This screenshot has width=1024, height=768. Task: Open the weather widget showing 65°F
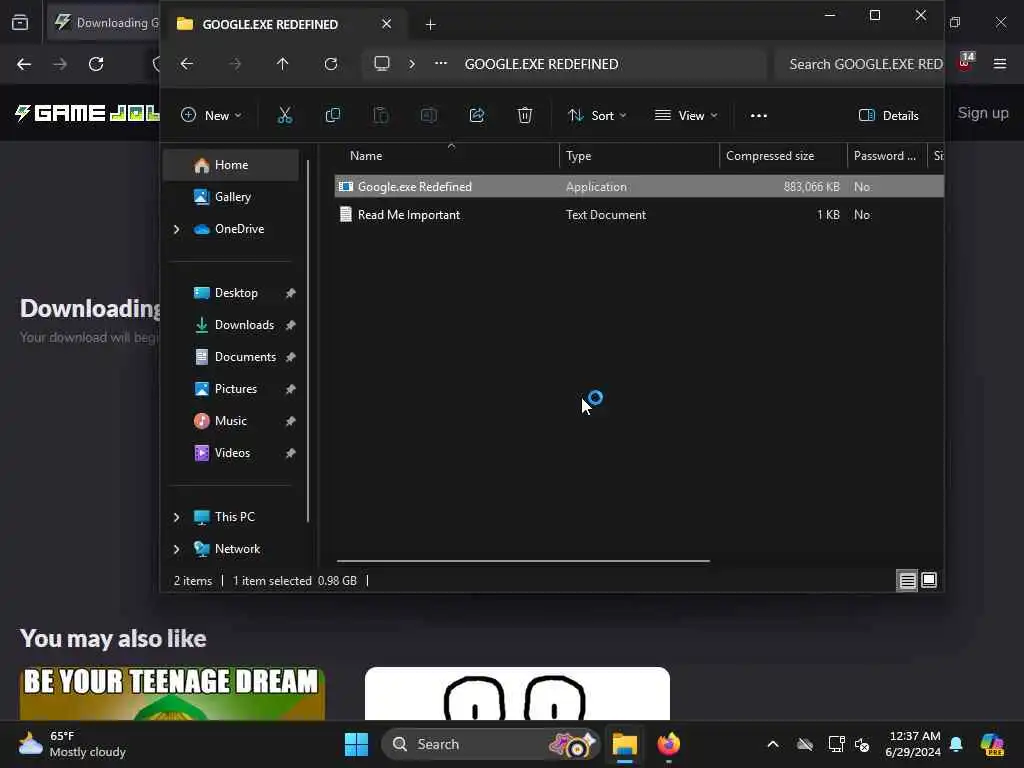click(72, 744)
